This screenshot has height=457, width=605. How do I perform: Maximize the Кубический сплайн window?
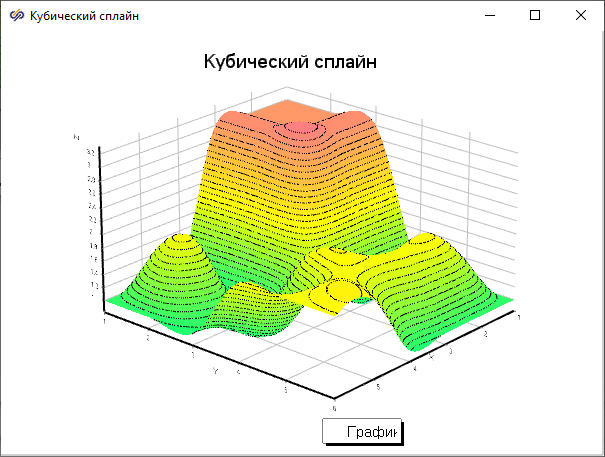535,16
